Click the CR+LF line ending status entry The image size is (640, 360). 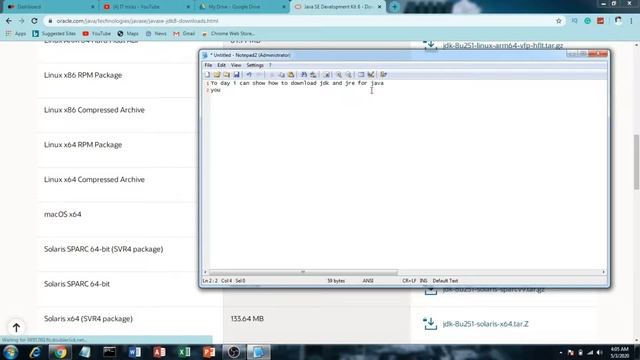(x=409, y=281)
